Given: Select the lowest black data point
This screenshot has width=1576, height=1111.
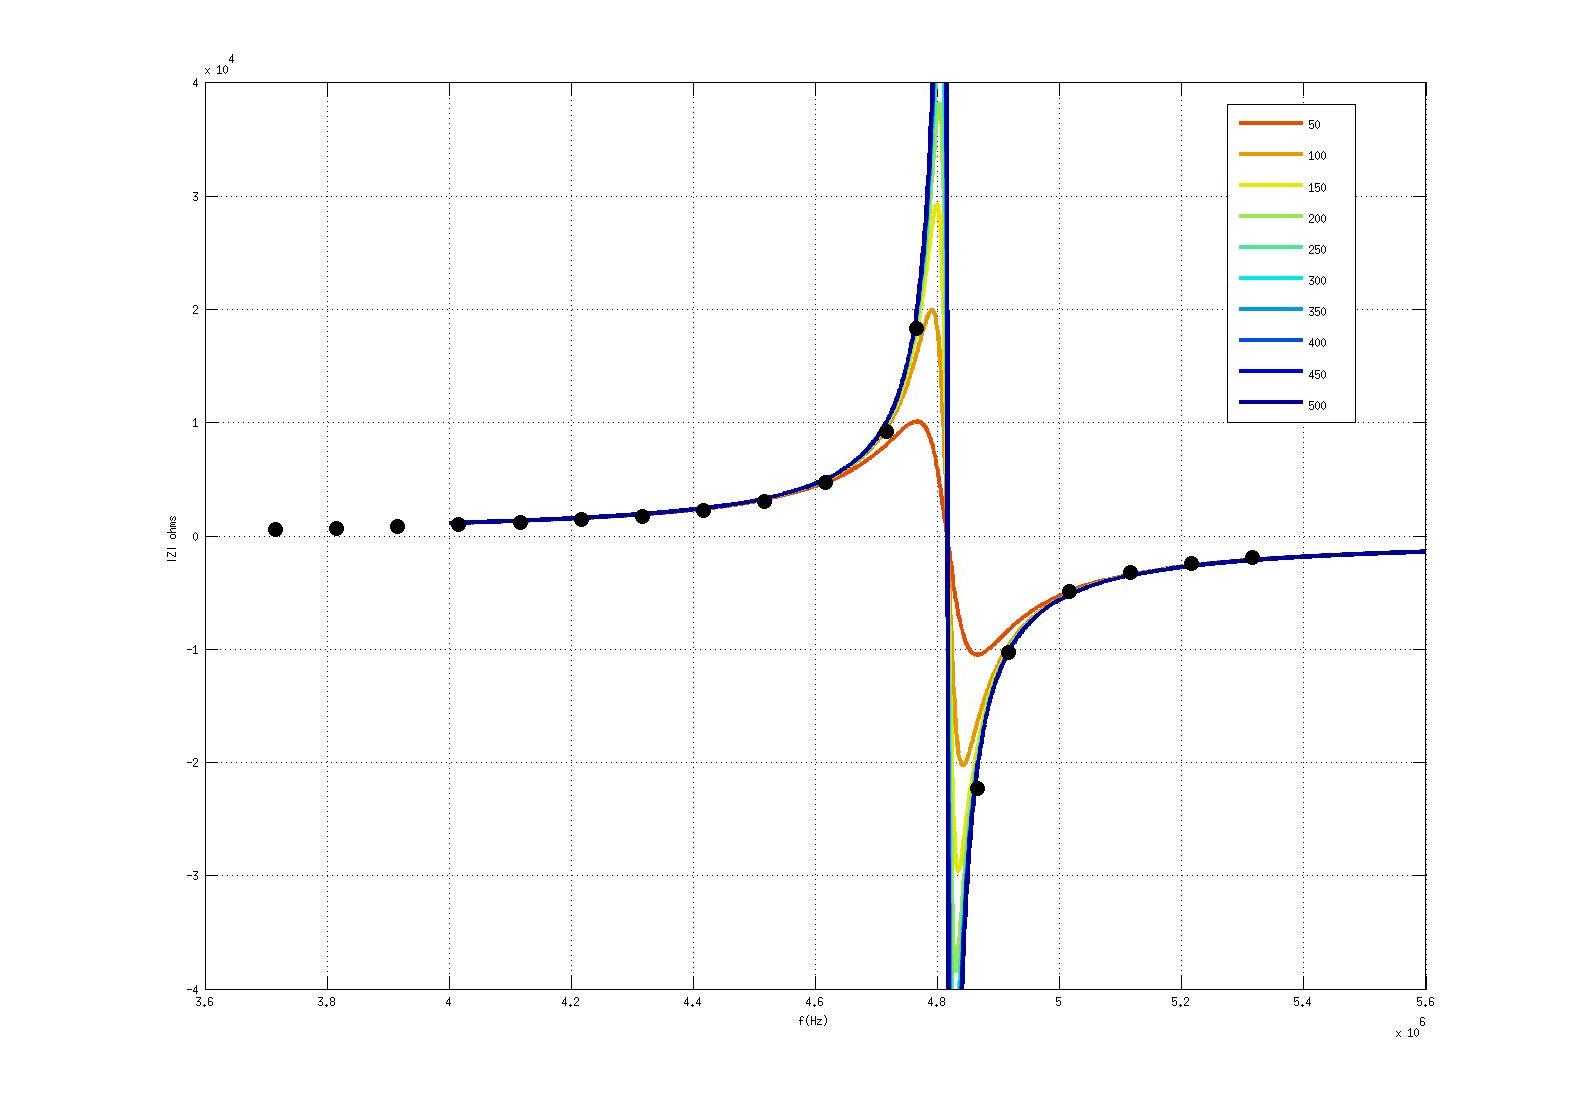Looking at the screenshot, I should click(x=977, y=788).
